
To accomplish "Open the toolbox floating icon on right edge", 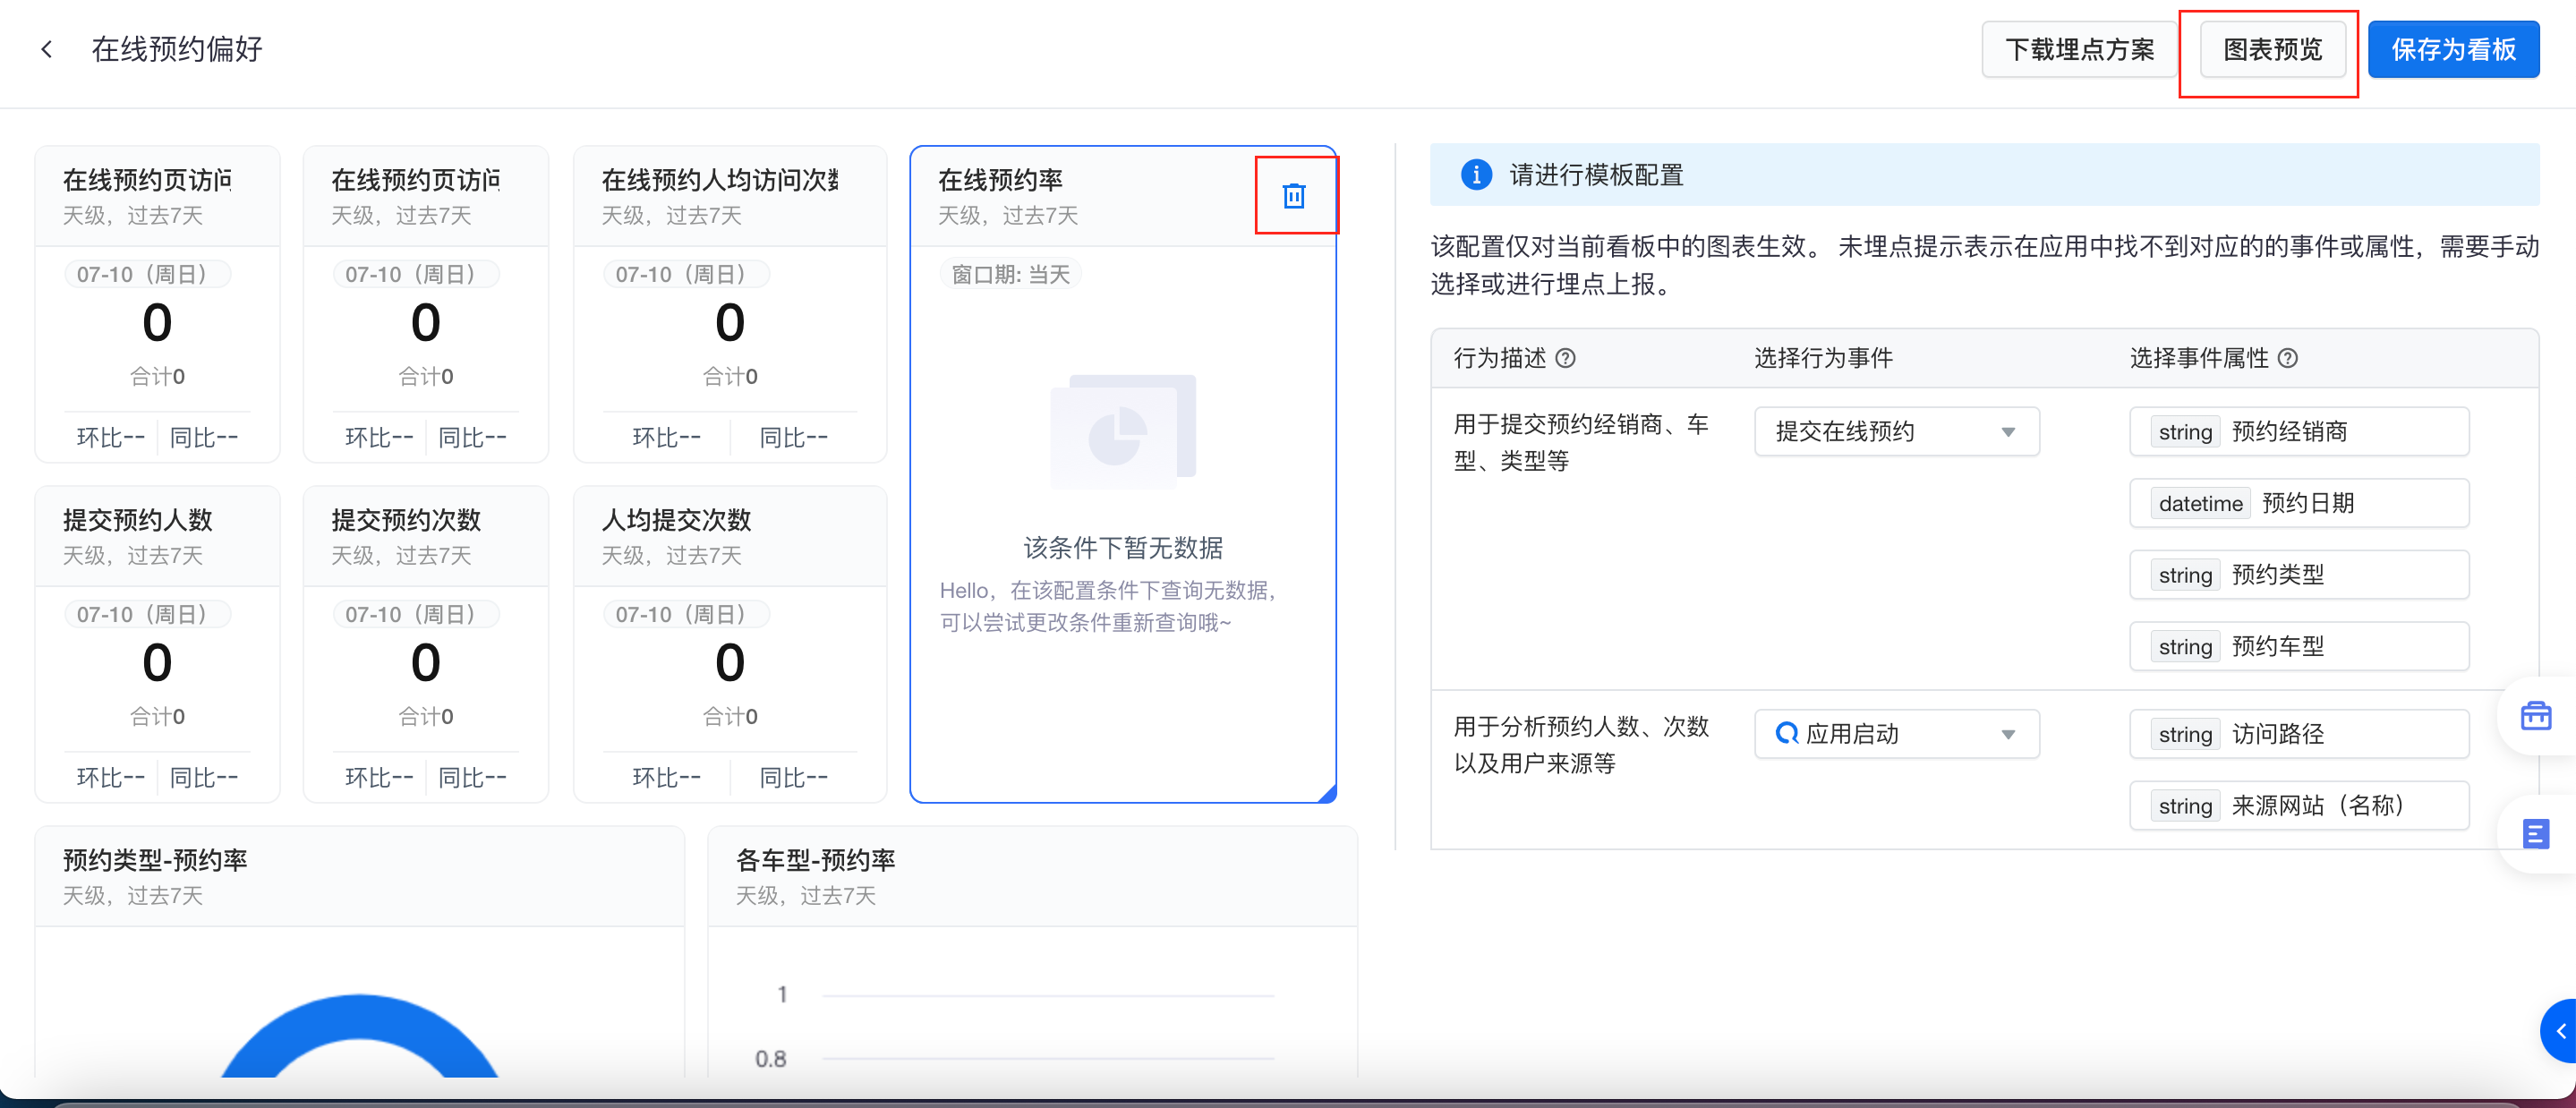I will [2536, 716].
